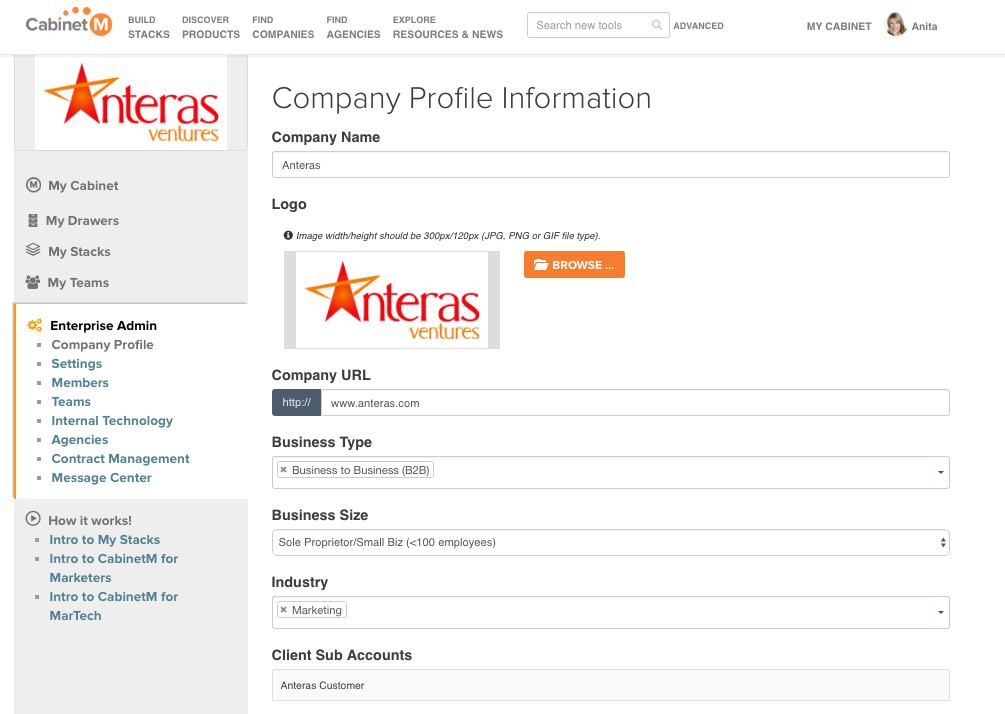Open Intro to CabinetM for Marketers
The width and height of the screenshot is (1005, 714).
[113, 568]
